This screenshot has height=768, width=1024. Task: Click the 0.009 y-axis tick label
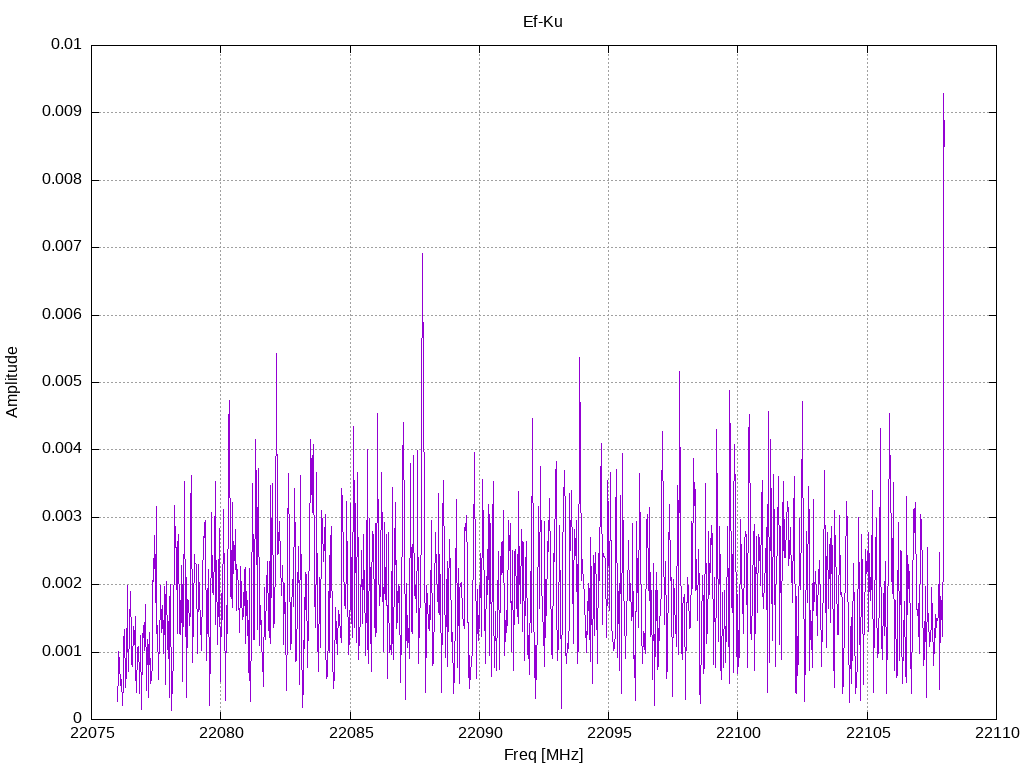coord(62,112)
